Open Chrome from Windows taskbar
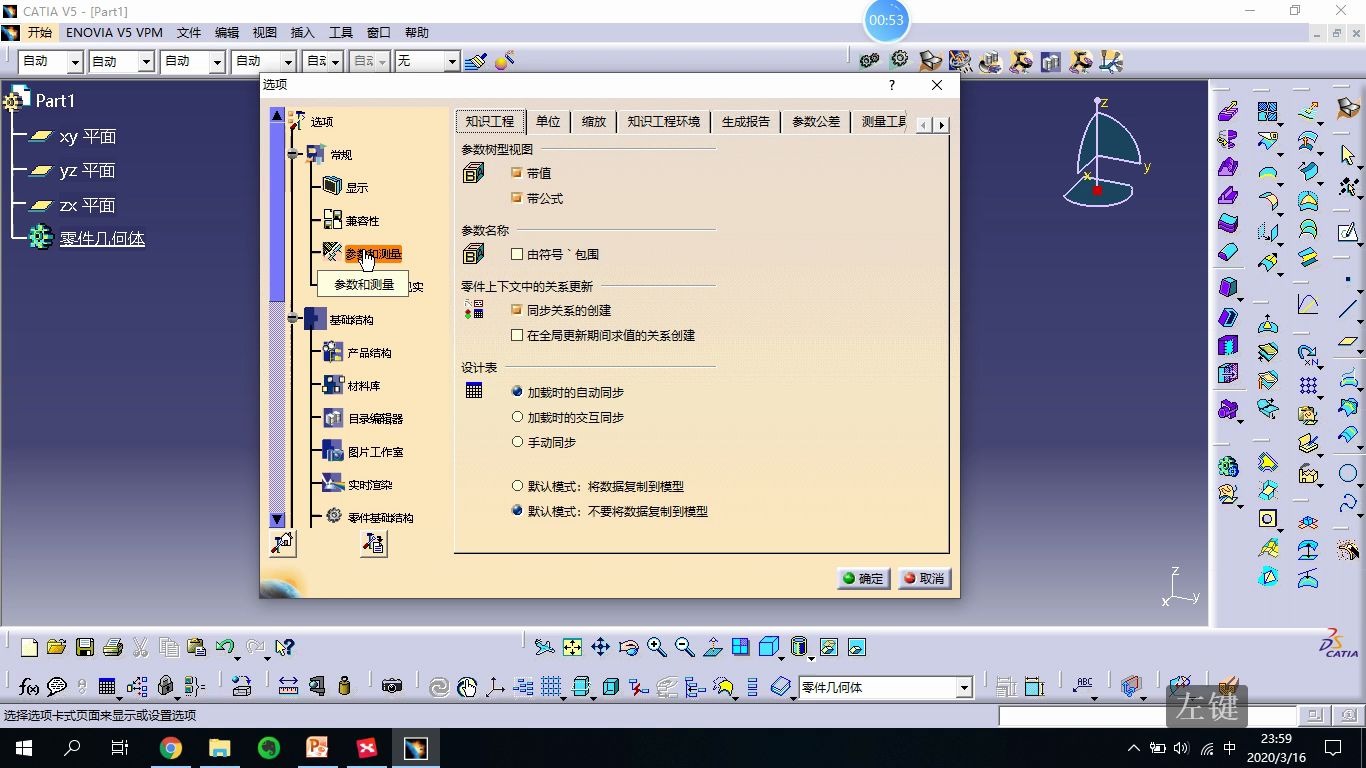Image resolution: width=1366 pixels, height=768 pixels. coord(171,748)
